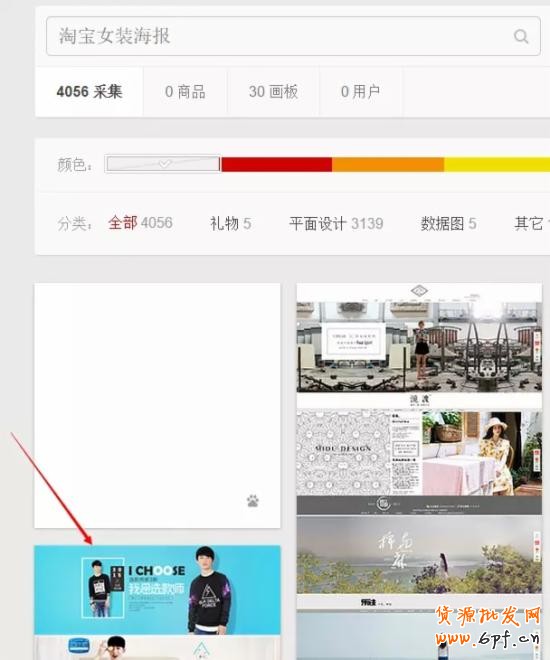Filter results by orange color
This screenshot has width=550, height=660.
point(388,164)
